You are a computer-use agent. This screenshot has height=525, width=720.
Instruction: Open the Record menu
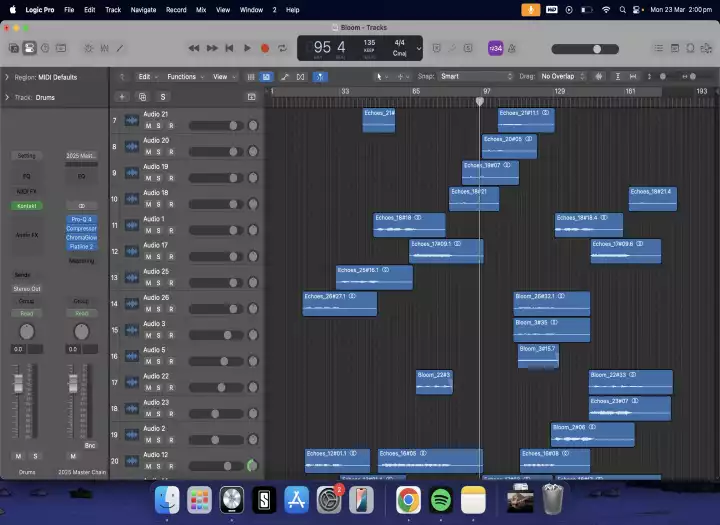pyautogui.click(x=176, y=10)
